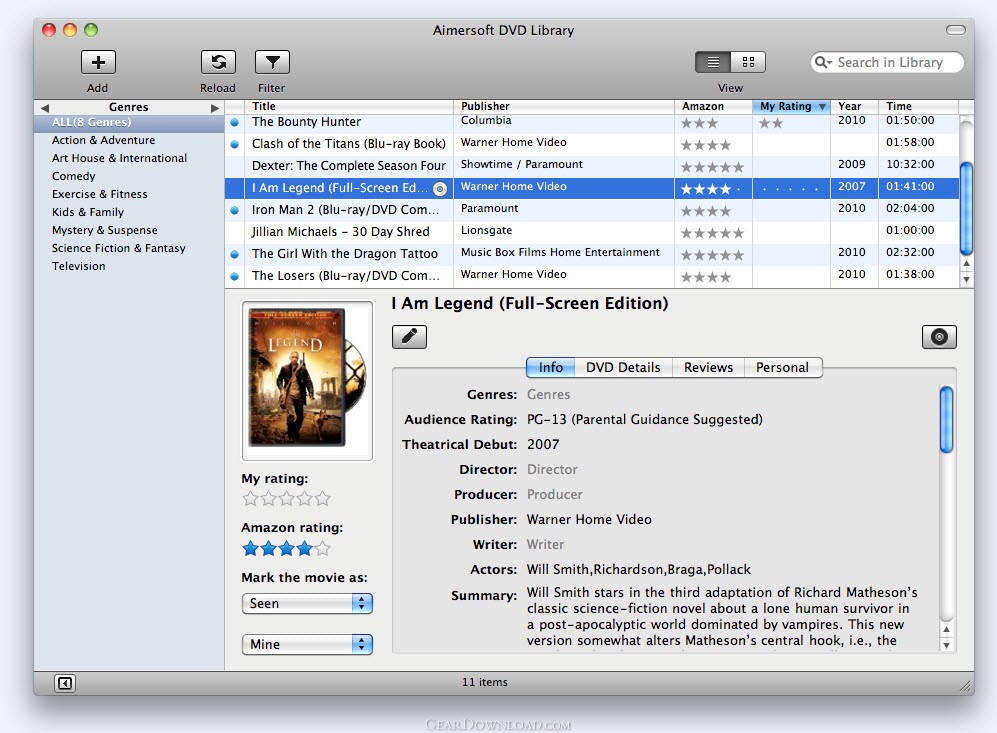The height and width of the screenshot is (733, 997).
Task: Toggle unseen dot for Clash of the Titans
Action: (235, 144)
